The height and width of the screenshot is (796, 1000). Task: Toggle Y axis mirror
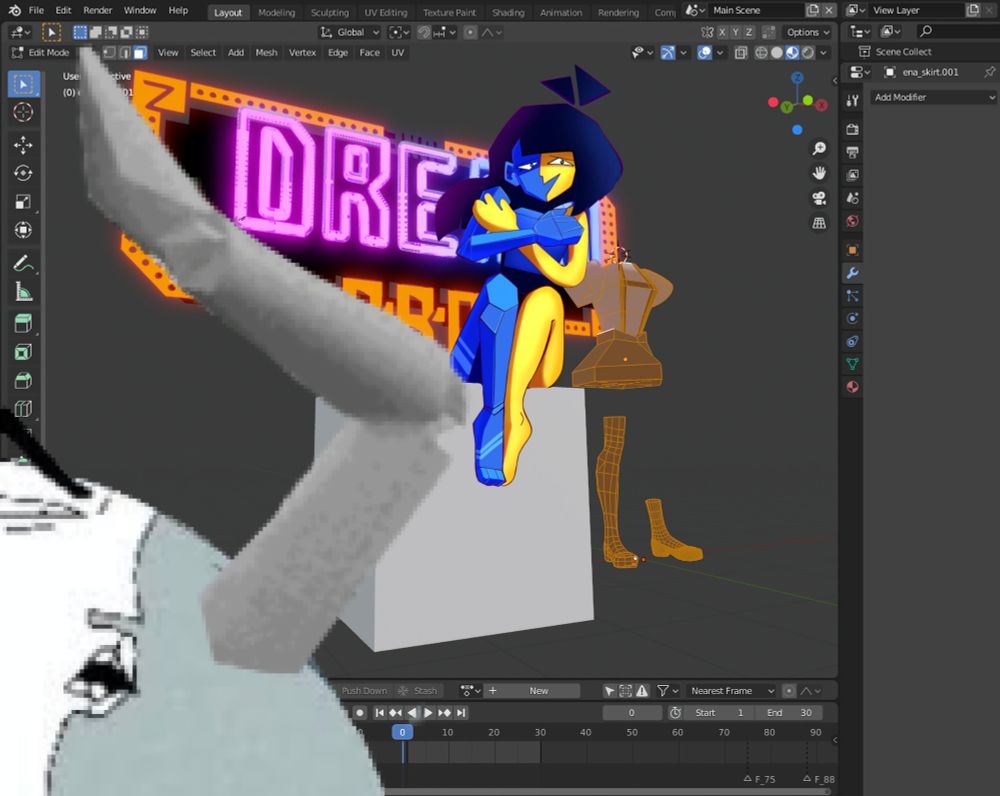tap(735, 32)
